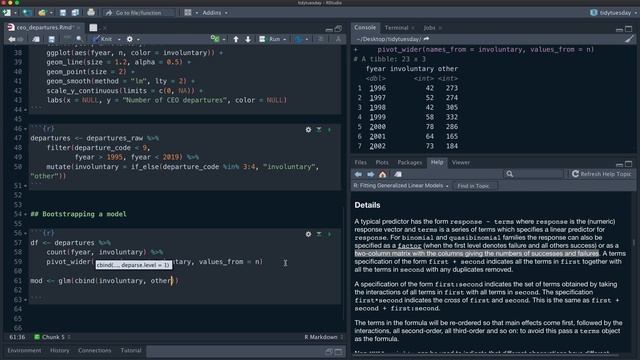
Task: Open the Run dropdown arrow
Action: click(284, 39)
